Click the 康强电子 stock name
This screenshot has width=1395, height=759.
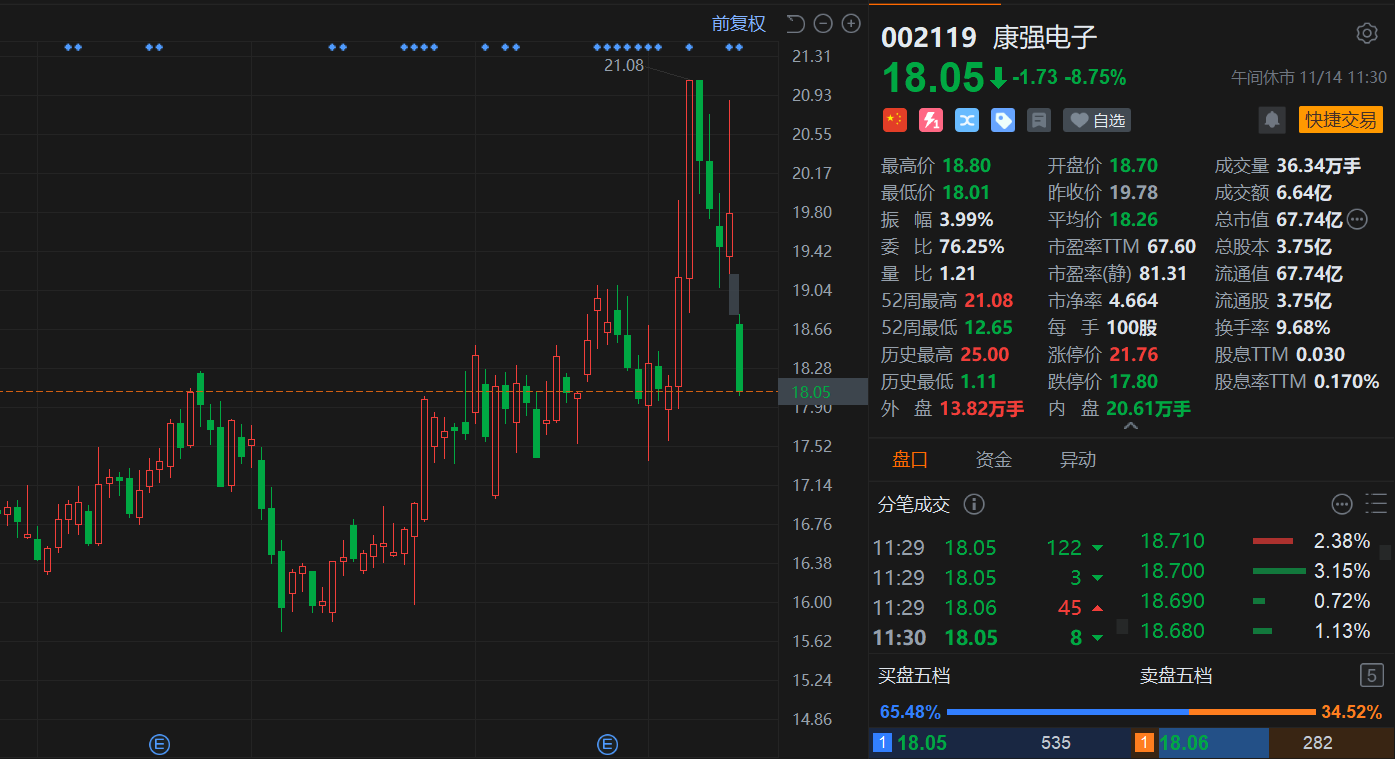[1045, 38]
